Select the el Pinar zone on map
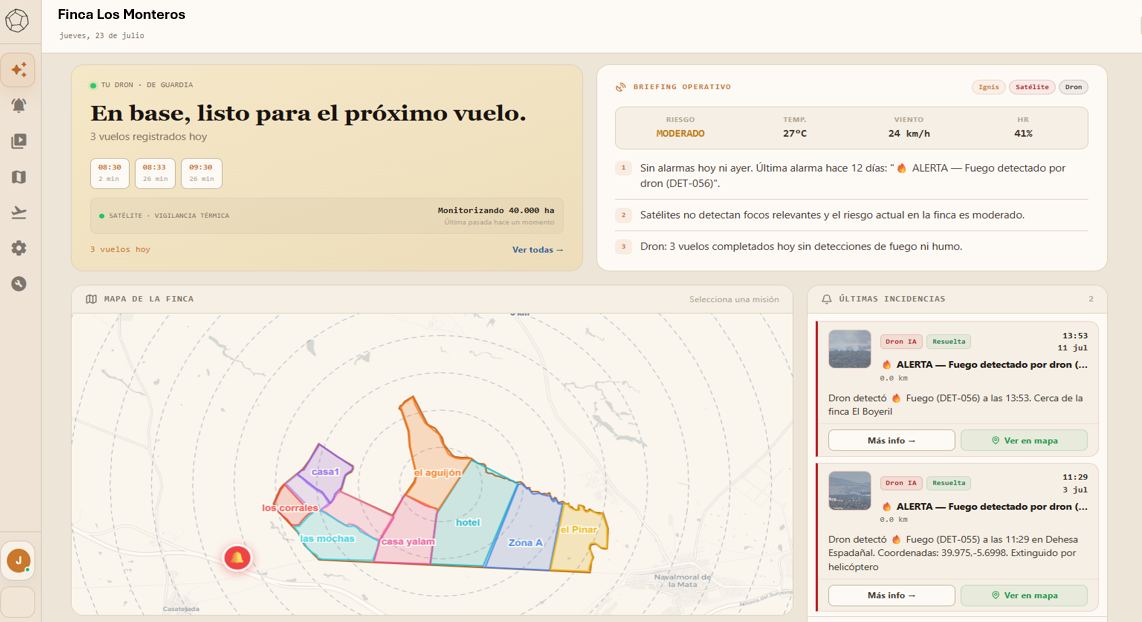 tap(578, 530)
